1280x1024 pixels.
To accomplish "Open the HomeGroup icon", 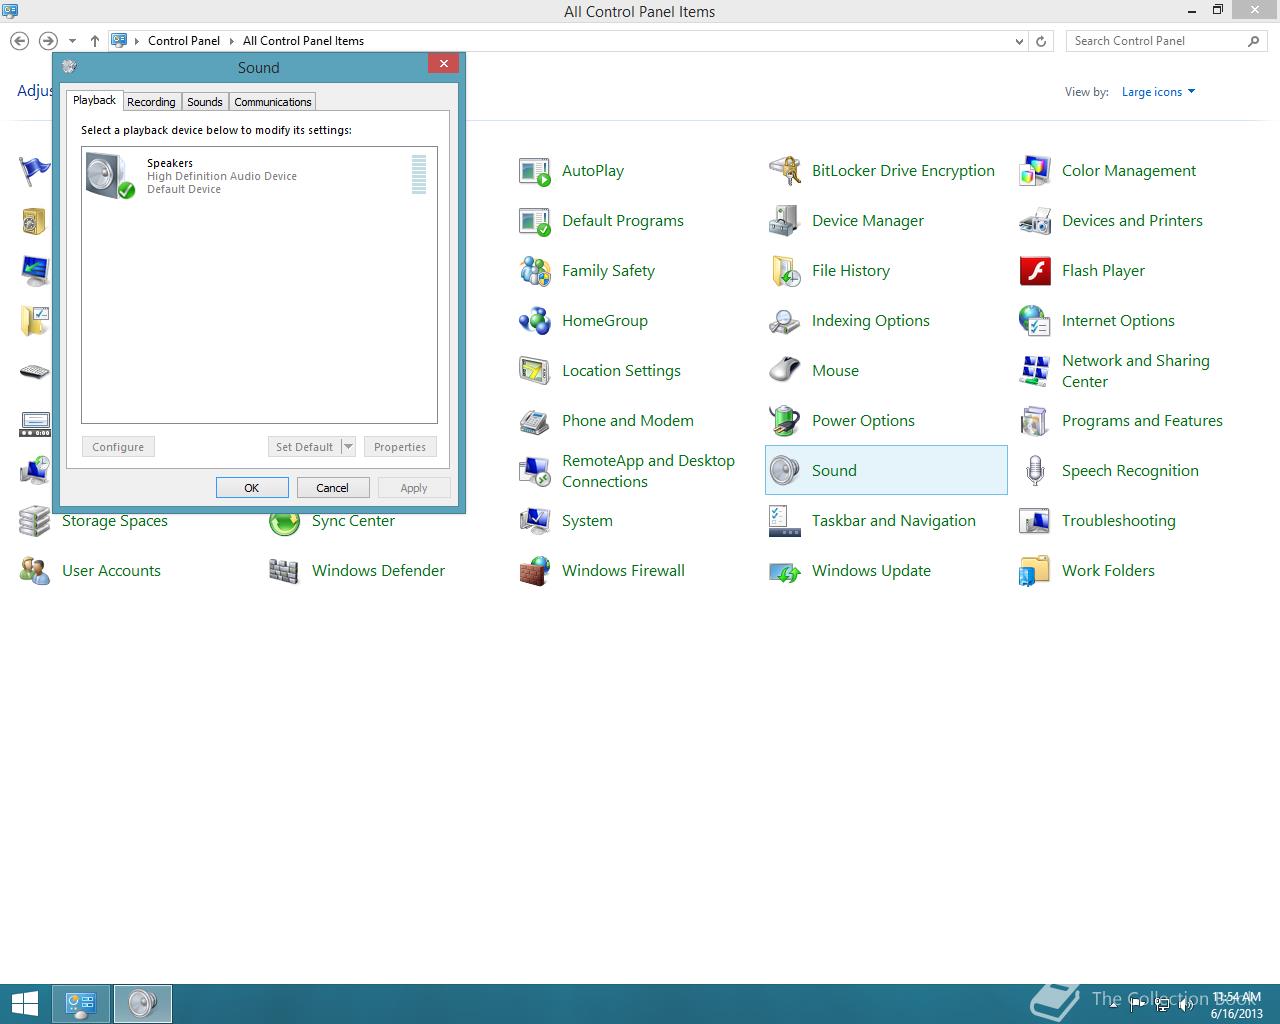I will pos(535,321).
